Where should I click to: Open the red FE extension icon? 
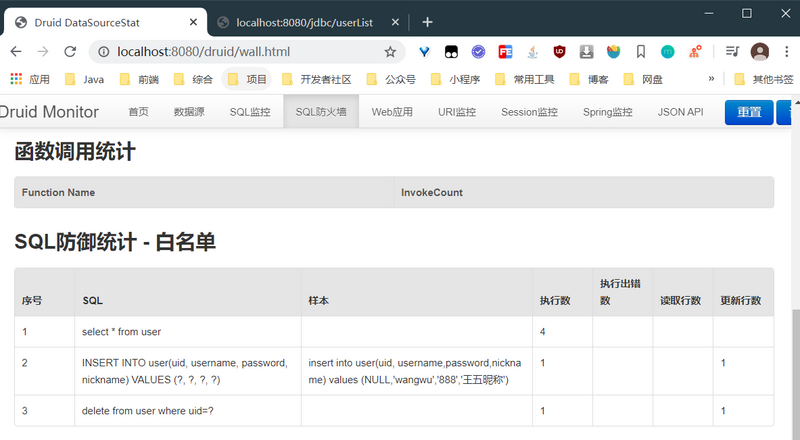tap(505, 52)
